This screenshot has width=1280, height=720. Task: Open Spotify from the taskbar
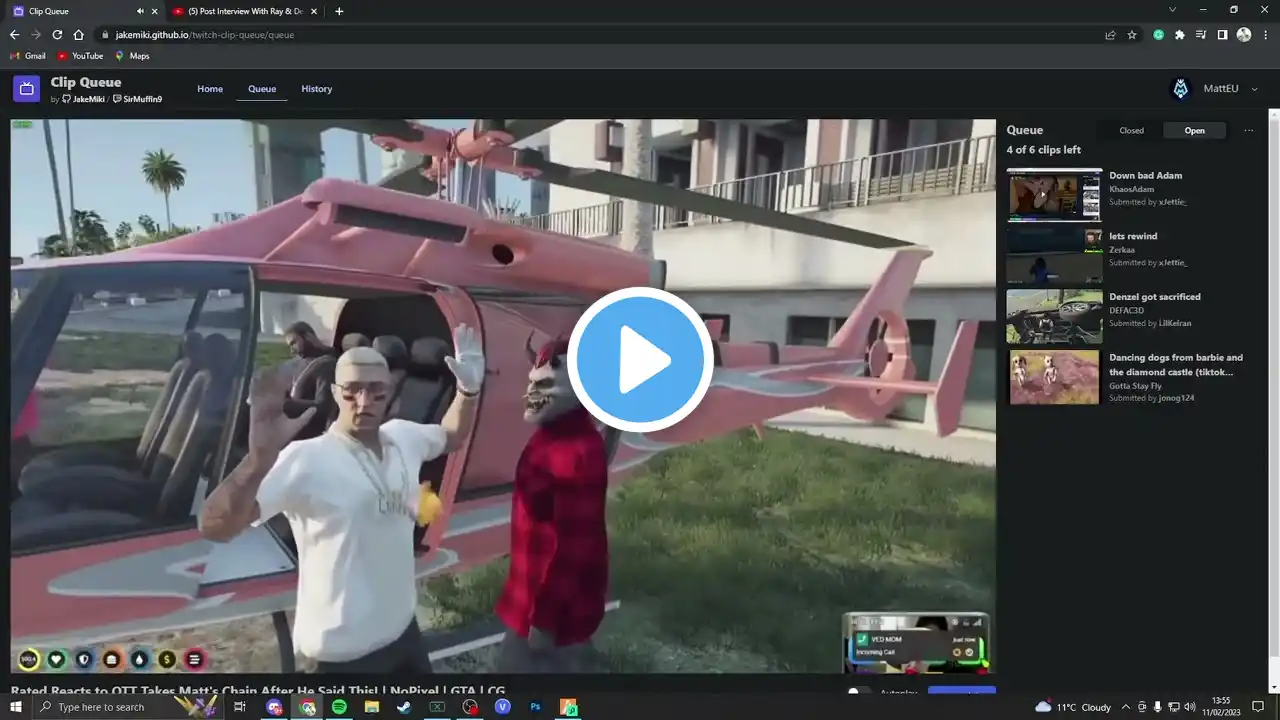339,707
